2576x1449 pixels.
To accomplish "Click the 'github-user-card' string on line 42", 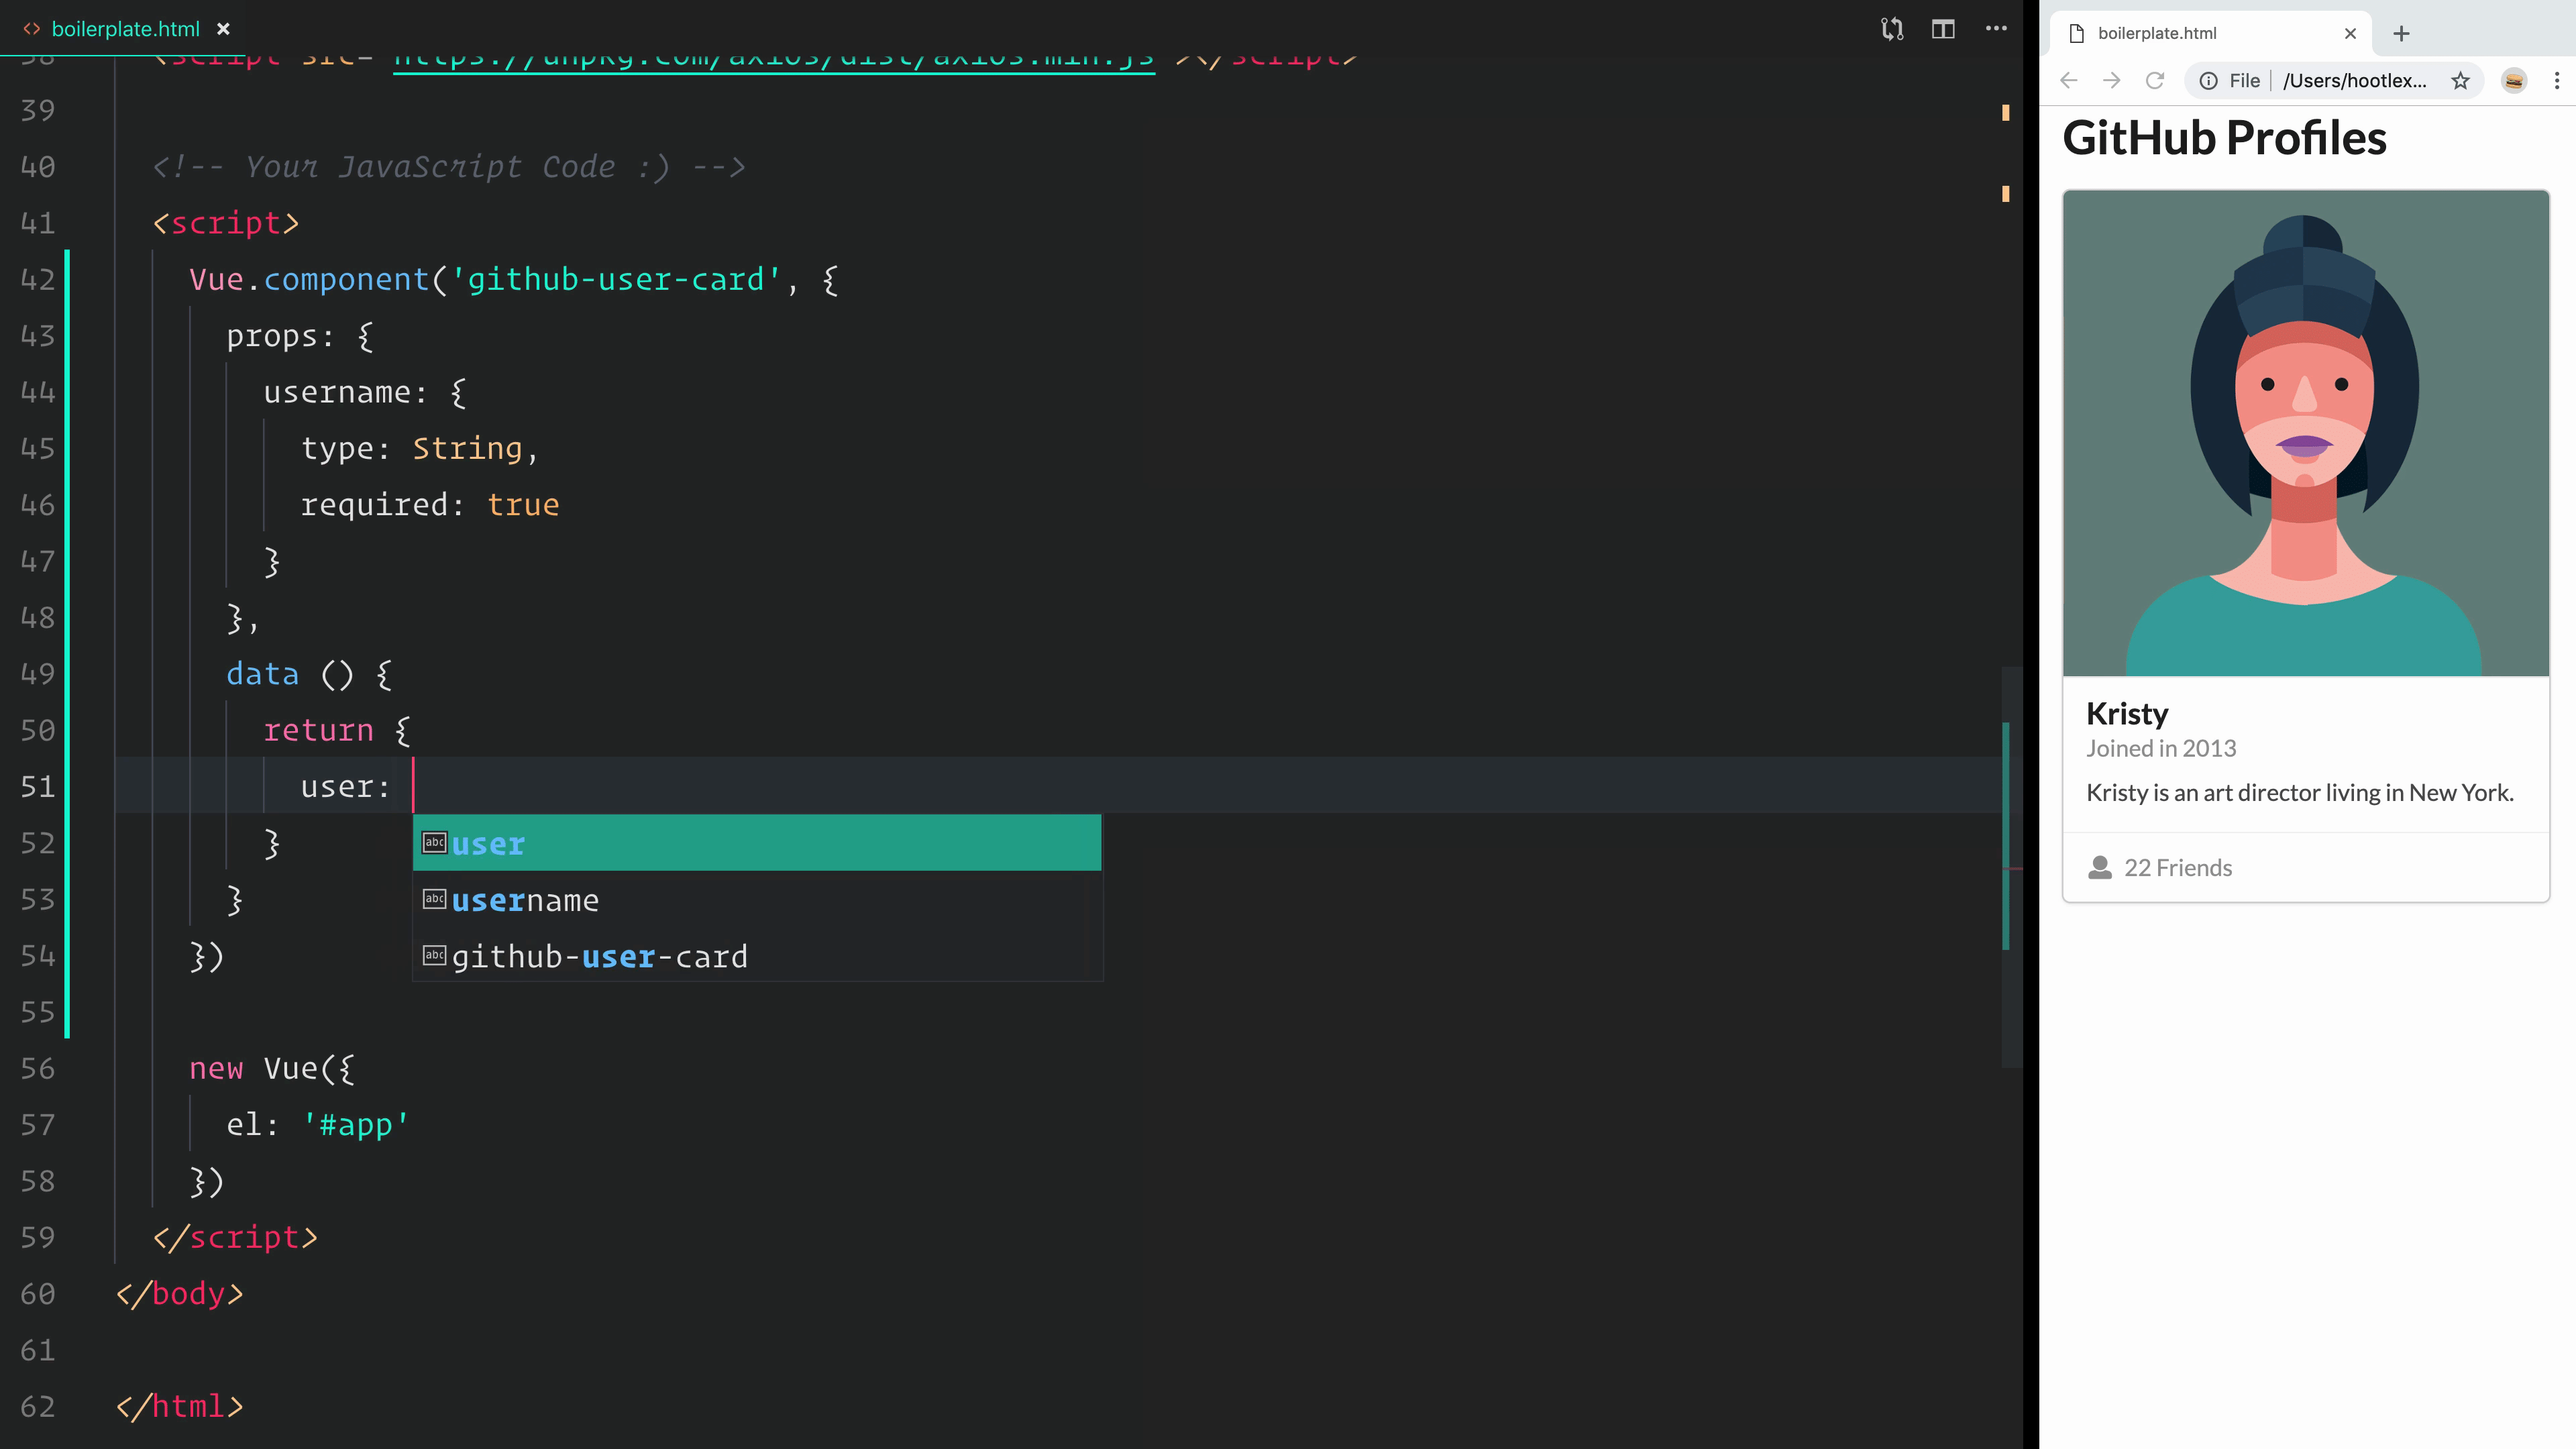I will click(x=615, y=279).
